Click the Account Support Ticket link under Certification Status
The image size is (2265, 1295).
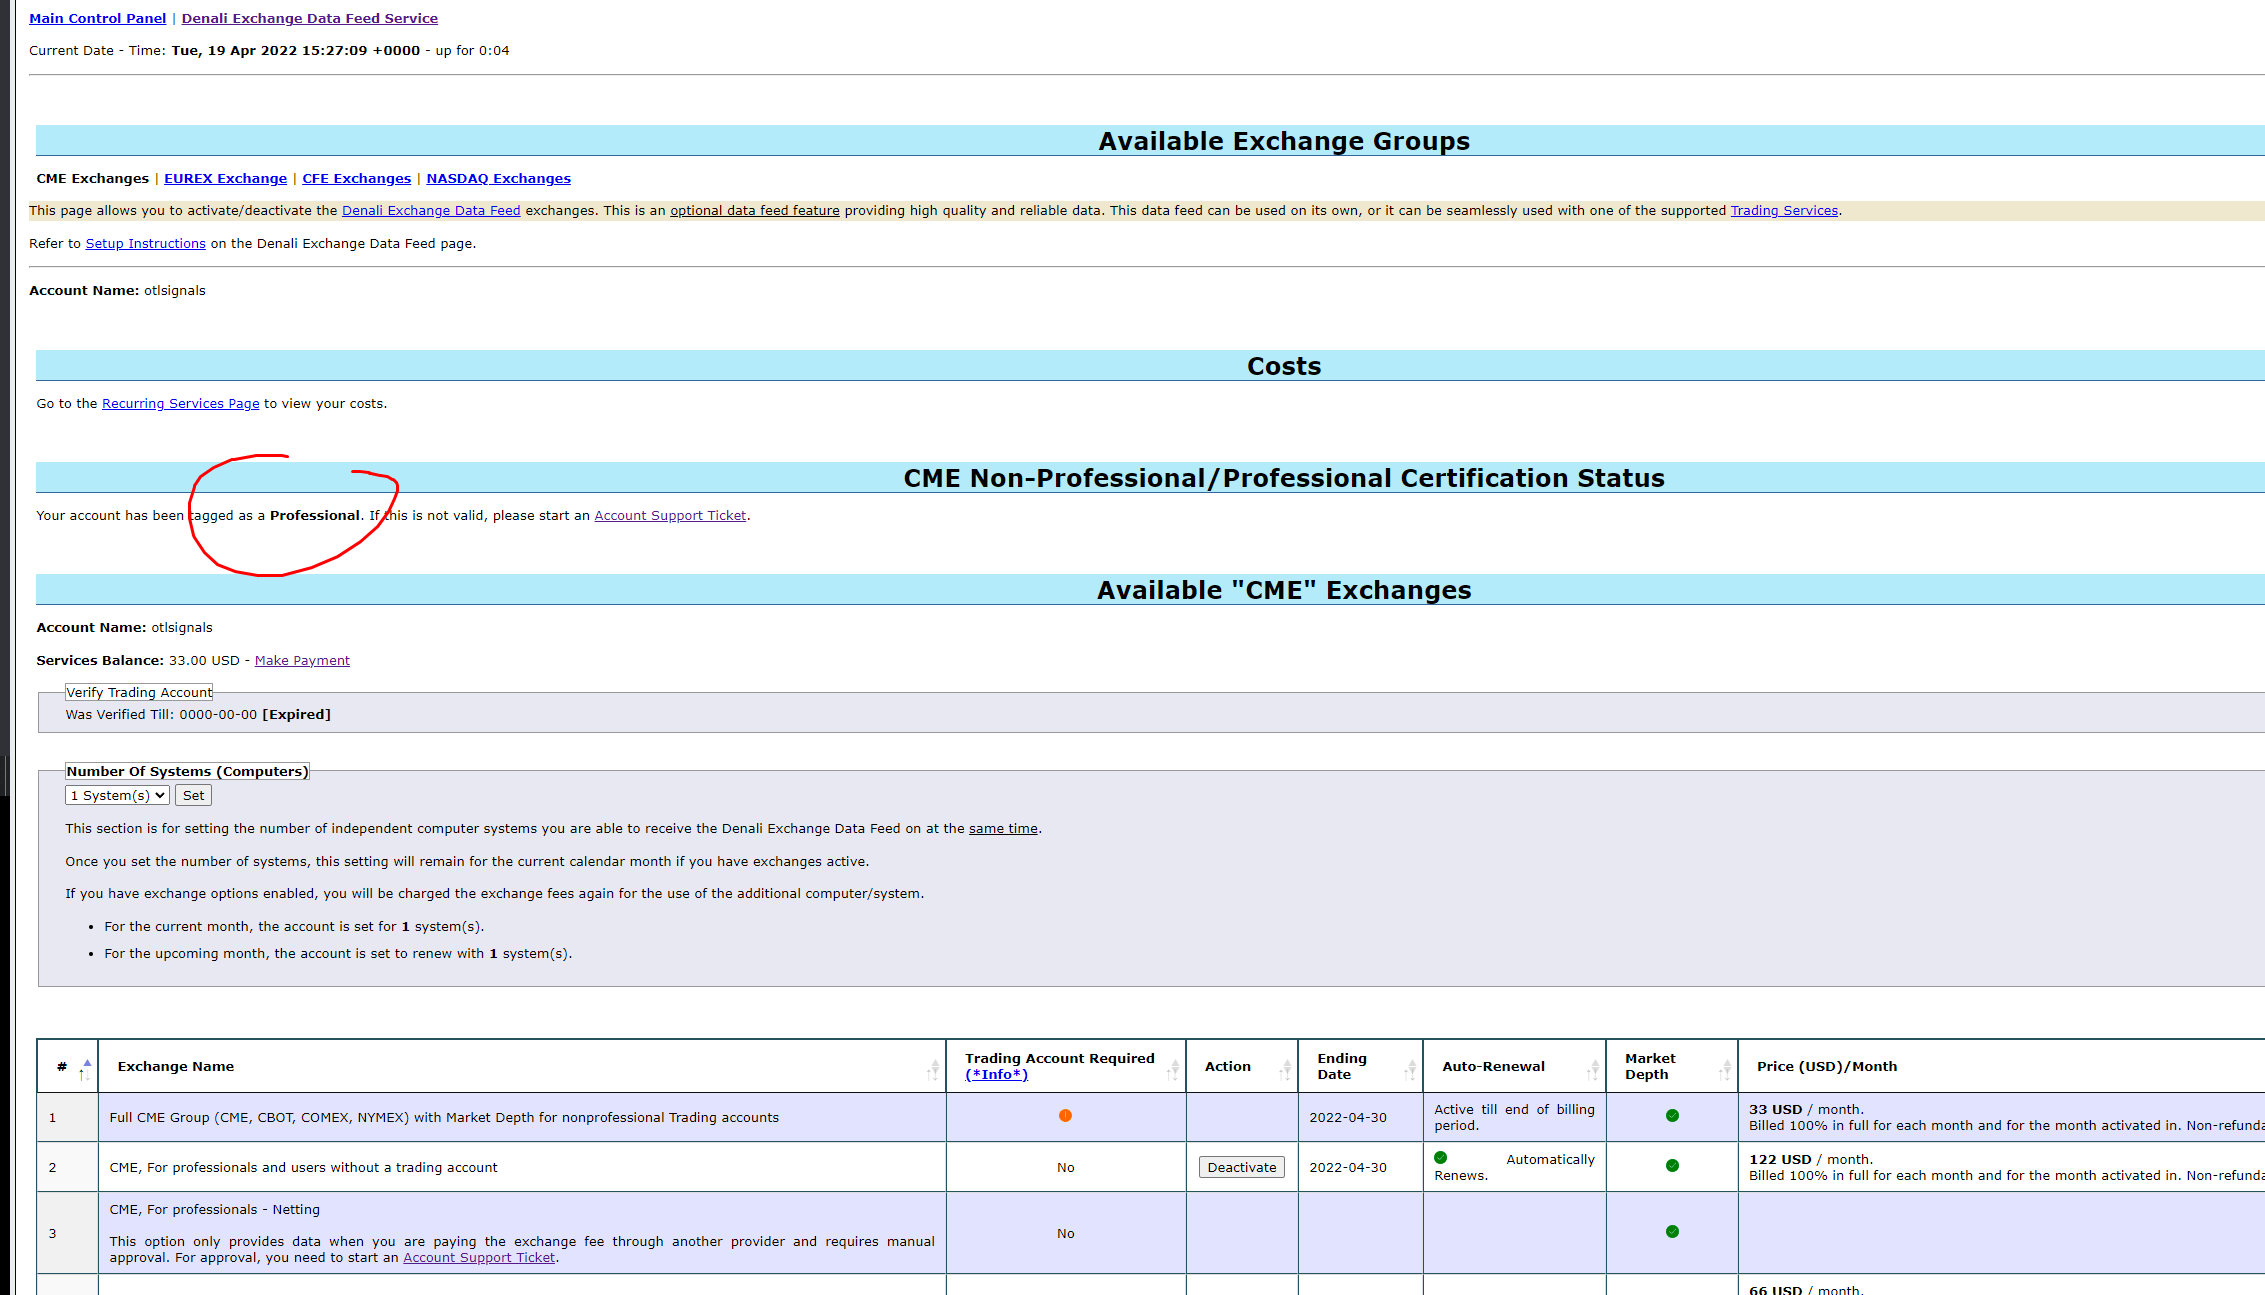tap(670, 516)
